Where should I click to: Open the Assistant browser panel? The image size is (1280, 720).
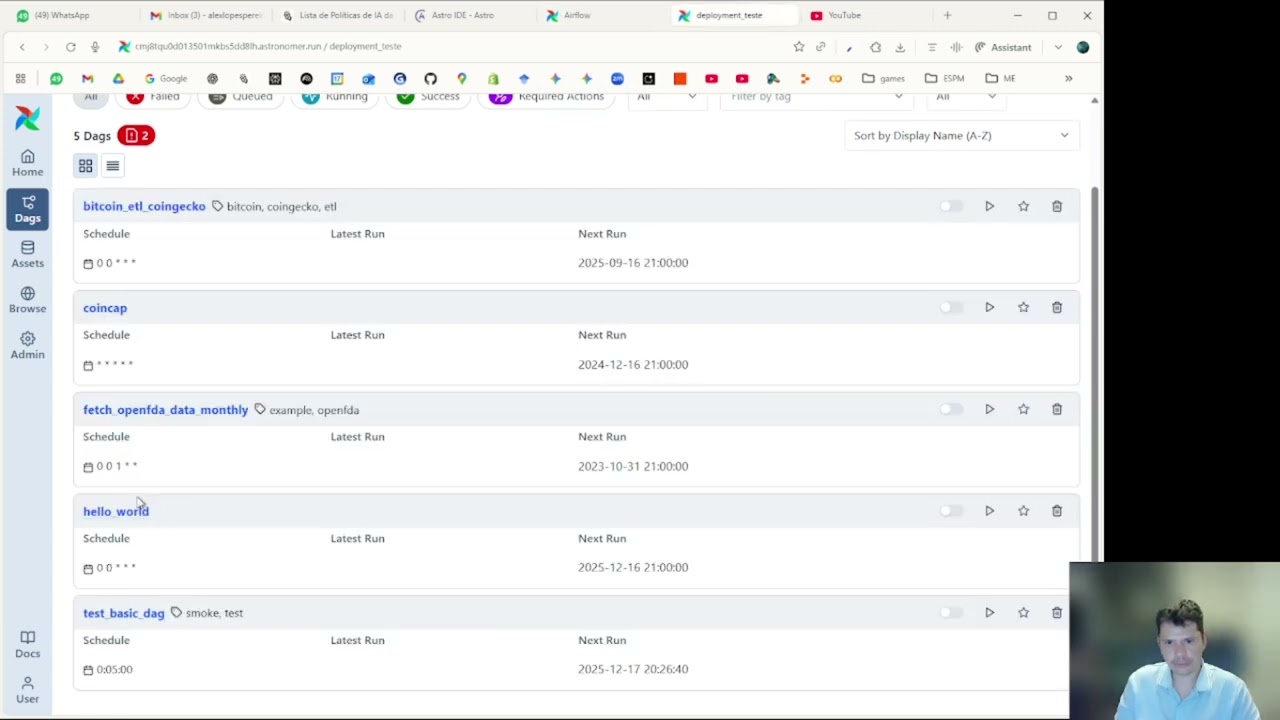tap(1003, 47)
